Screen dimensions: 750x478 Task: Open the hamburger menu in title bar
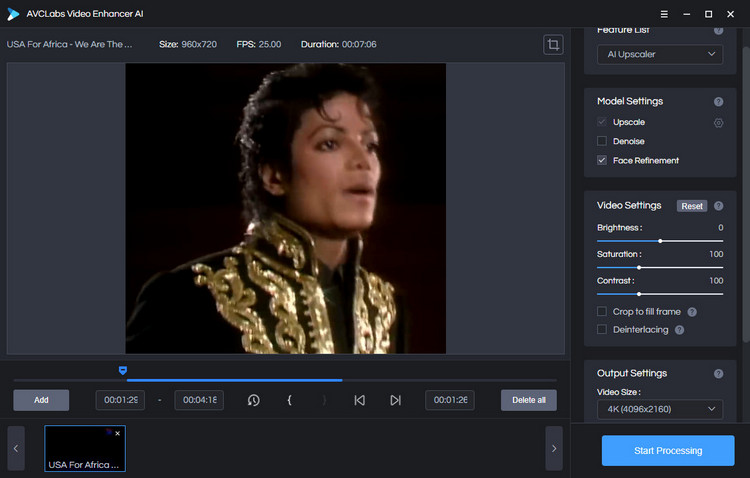(664, 14)
